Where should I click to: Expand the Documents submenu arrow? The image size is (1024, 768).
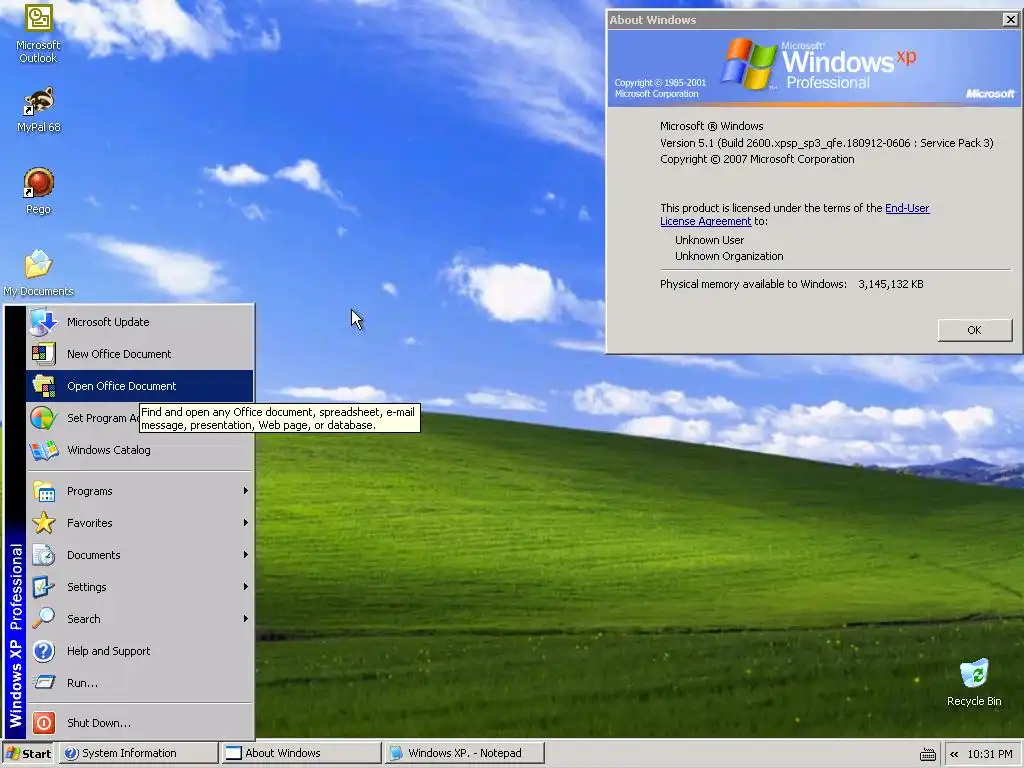pos(246,554)
